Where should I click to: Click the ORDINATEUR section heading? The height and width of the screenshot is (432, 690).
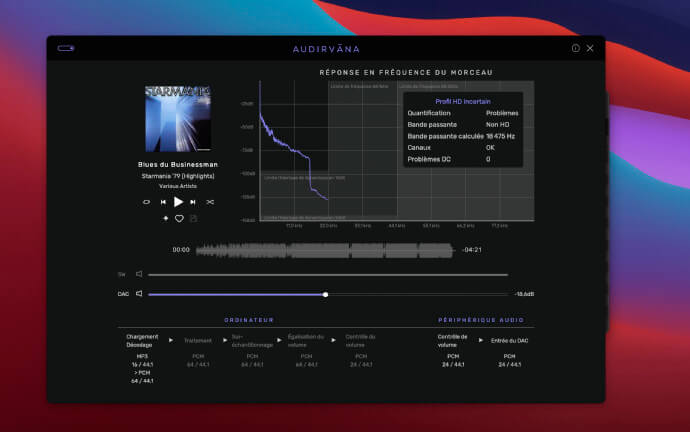[x=249, y=320]
